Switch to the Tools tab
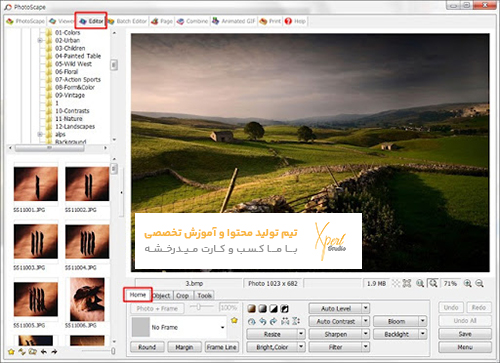The image size is (500, 363). [x=204, y=295]
